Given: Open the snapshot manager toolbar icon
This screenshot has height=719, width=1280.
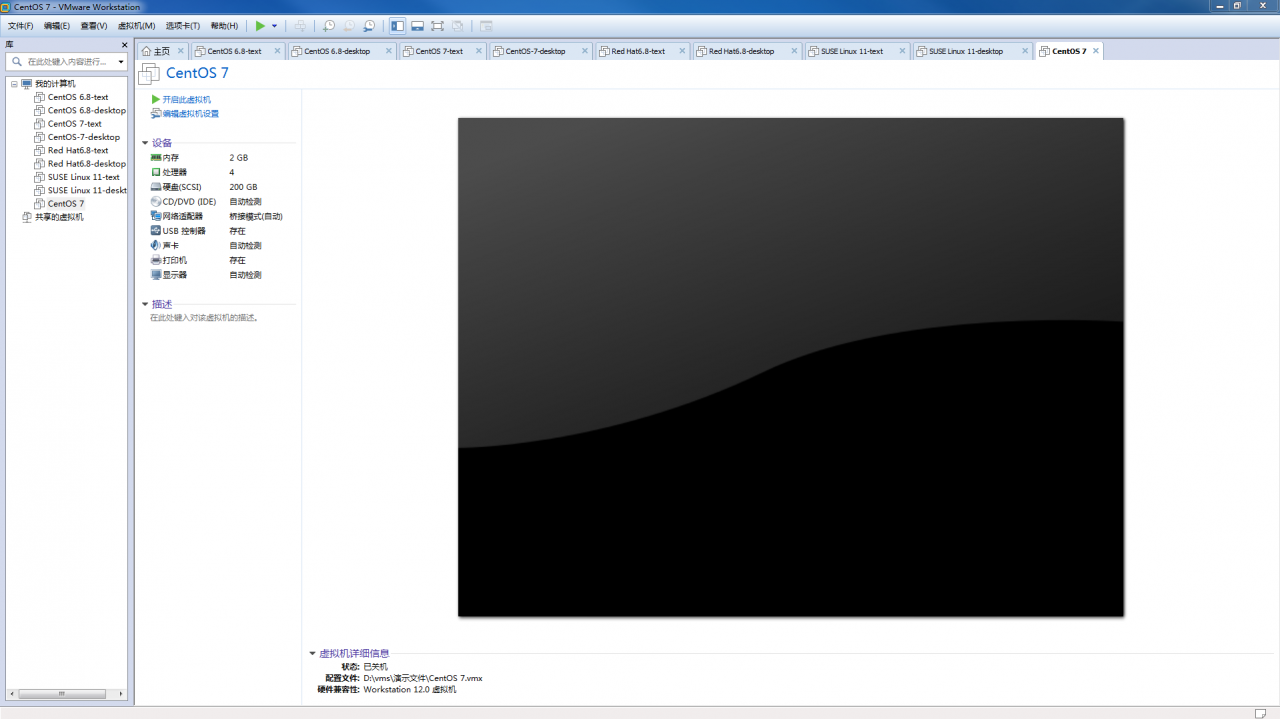Looking at the screenshot, I should (369, 26).
